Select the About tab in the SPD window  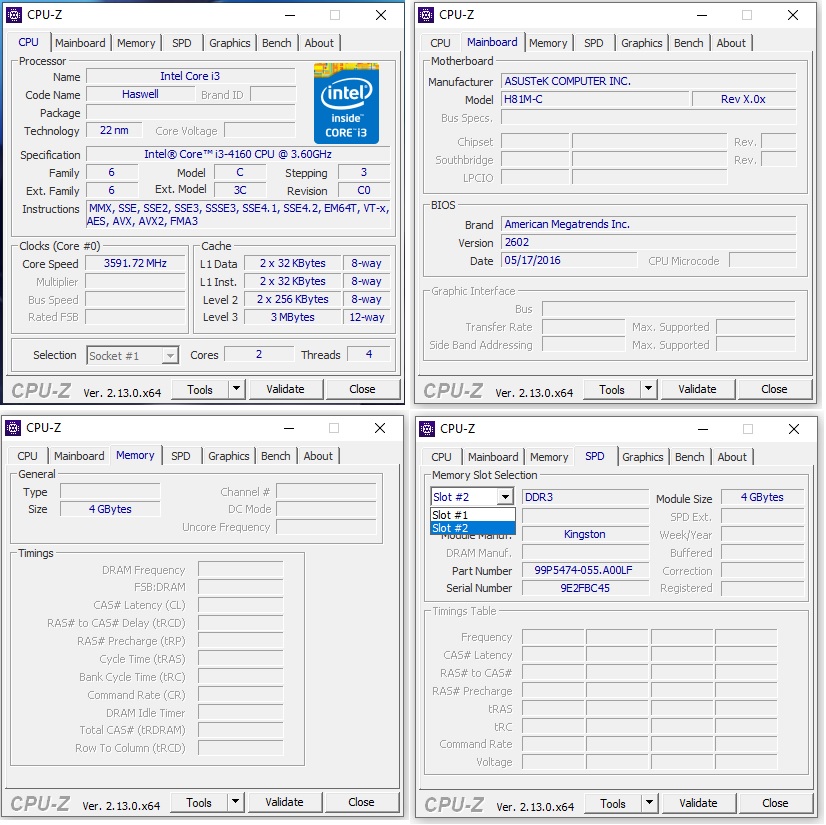pos(732,457)
